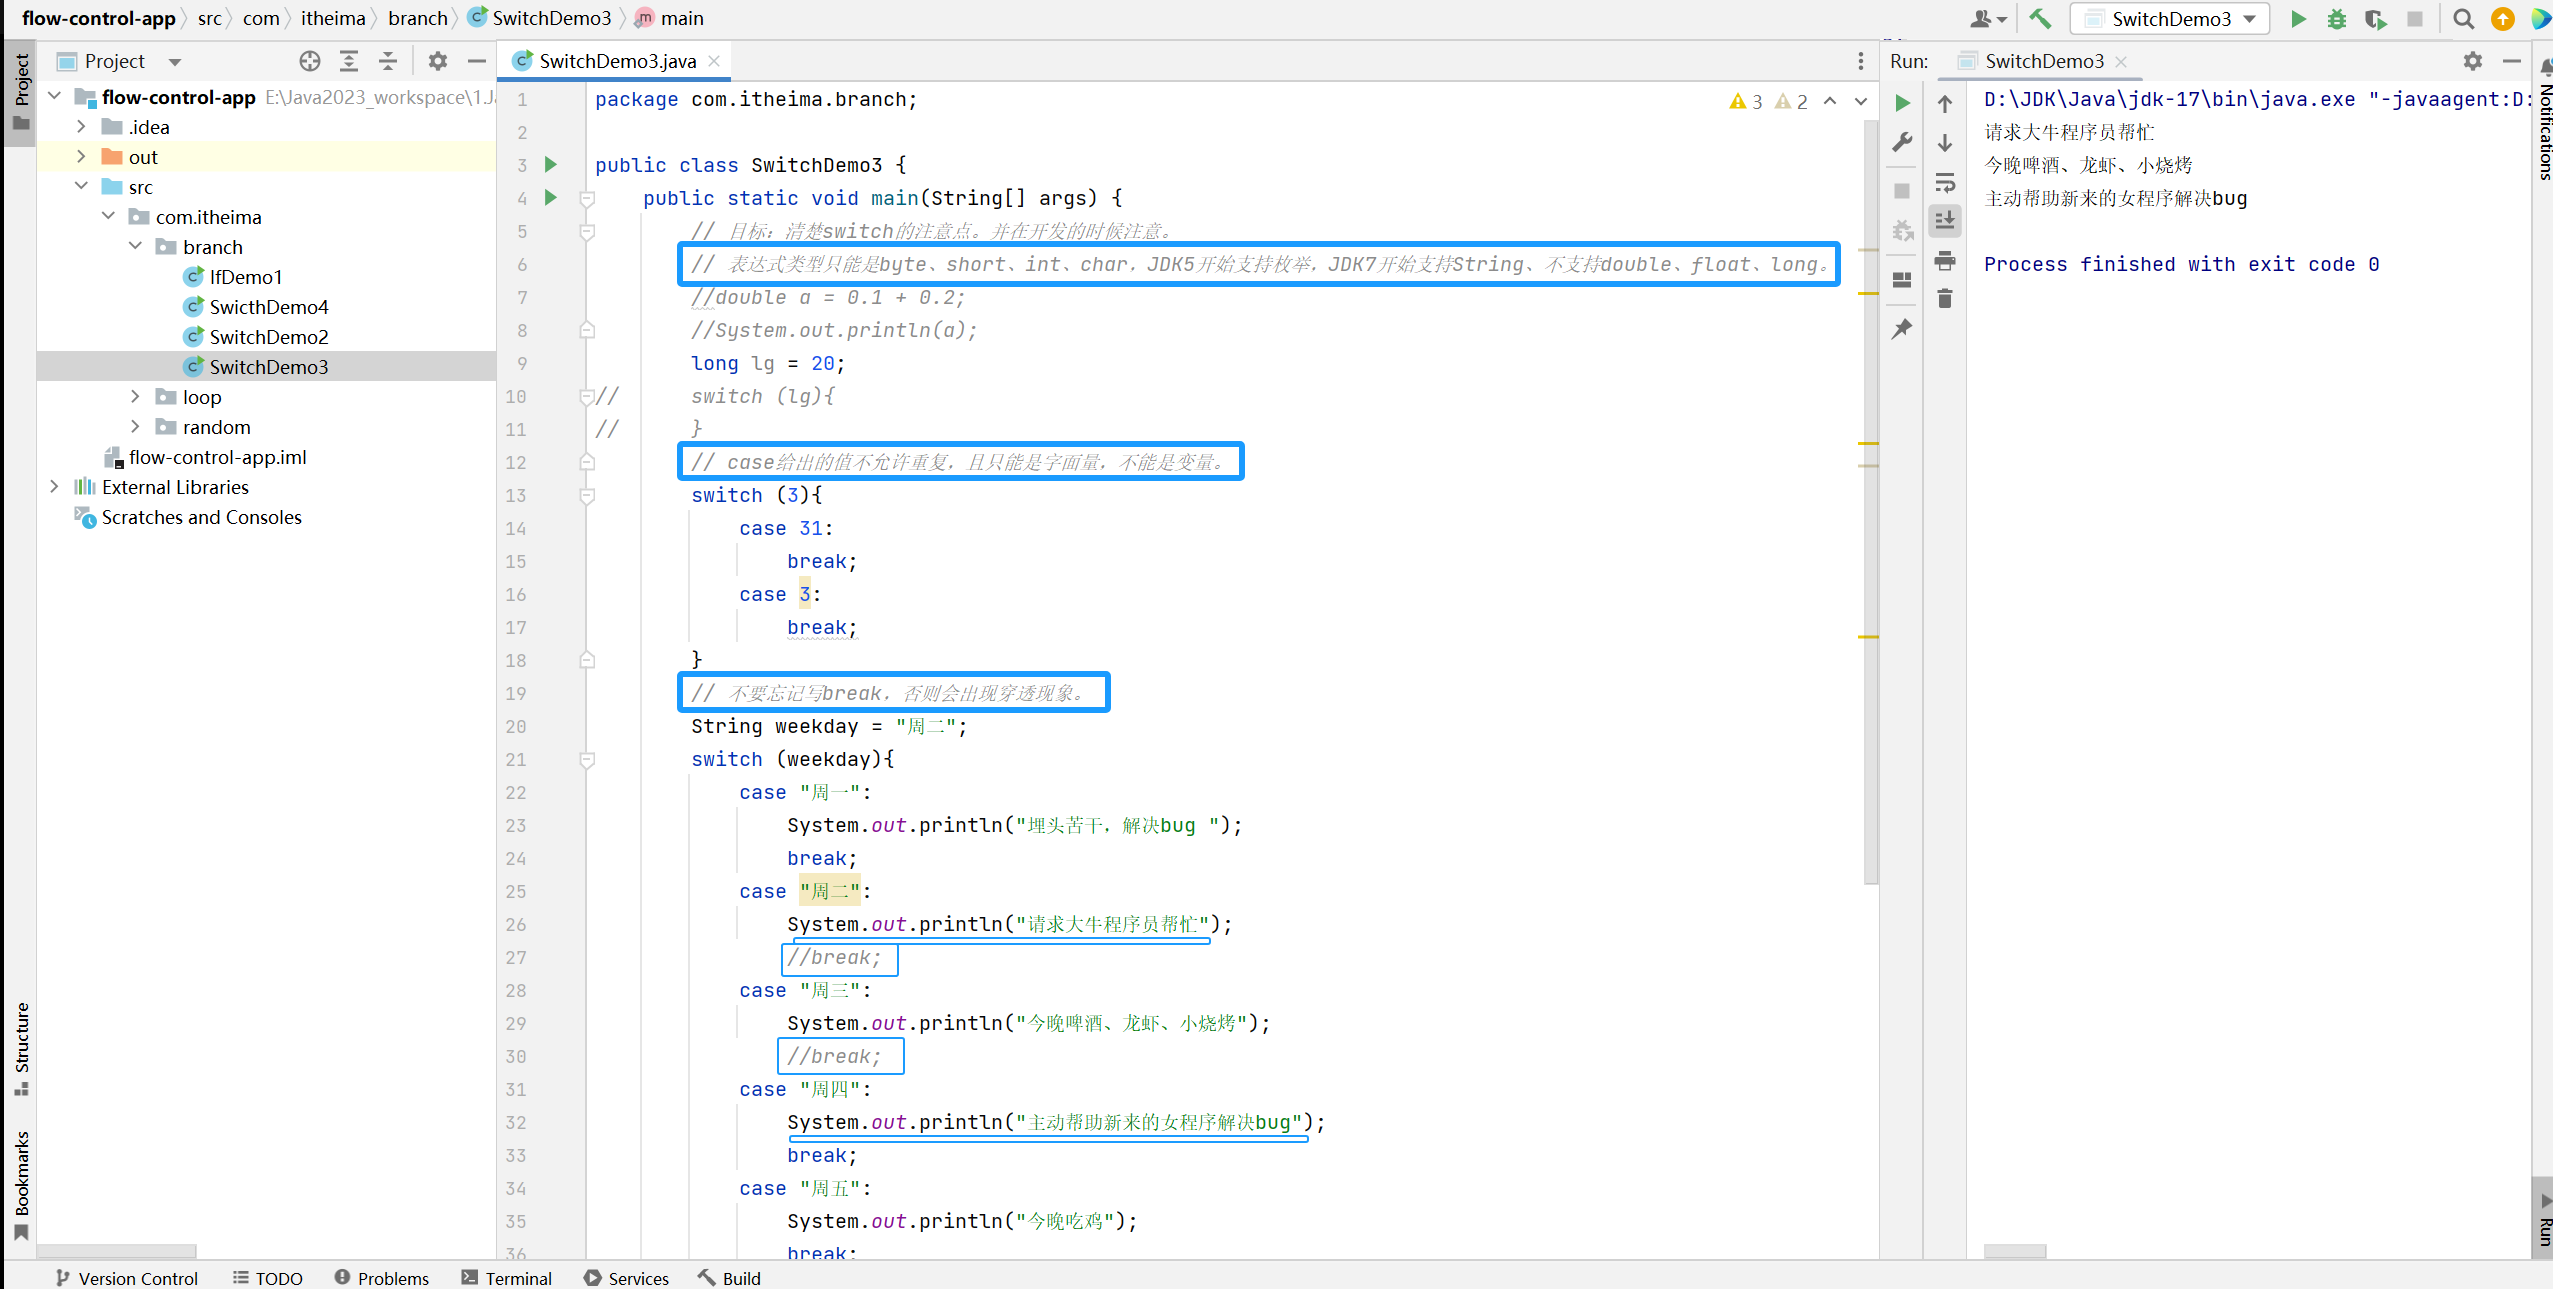Expand the loop package folder
This screenshot has width=2553, height=1289.
click(135, 397)
